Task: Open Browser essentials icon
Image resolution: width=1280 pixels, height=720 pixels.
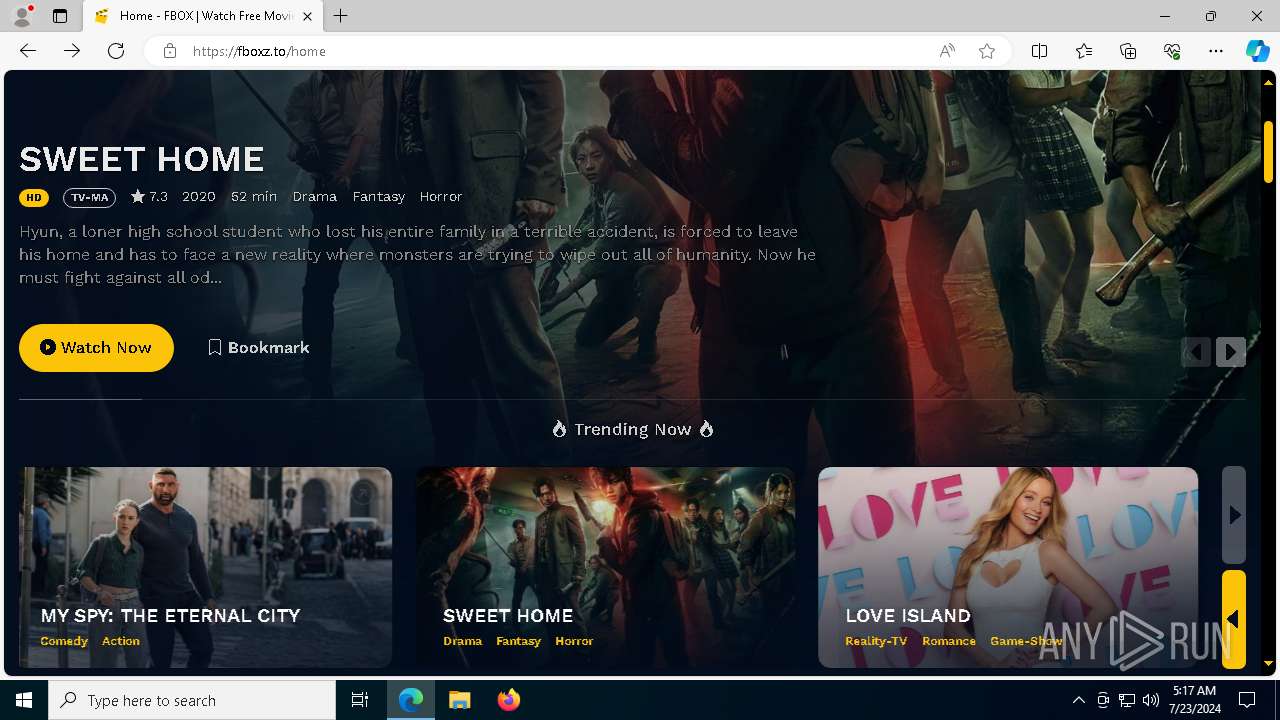Action: 1172,51
